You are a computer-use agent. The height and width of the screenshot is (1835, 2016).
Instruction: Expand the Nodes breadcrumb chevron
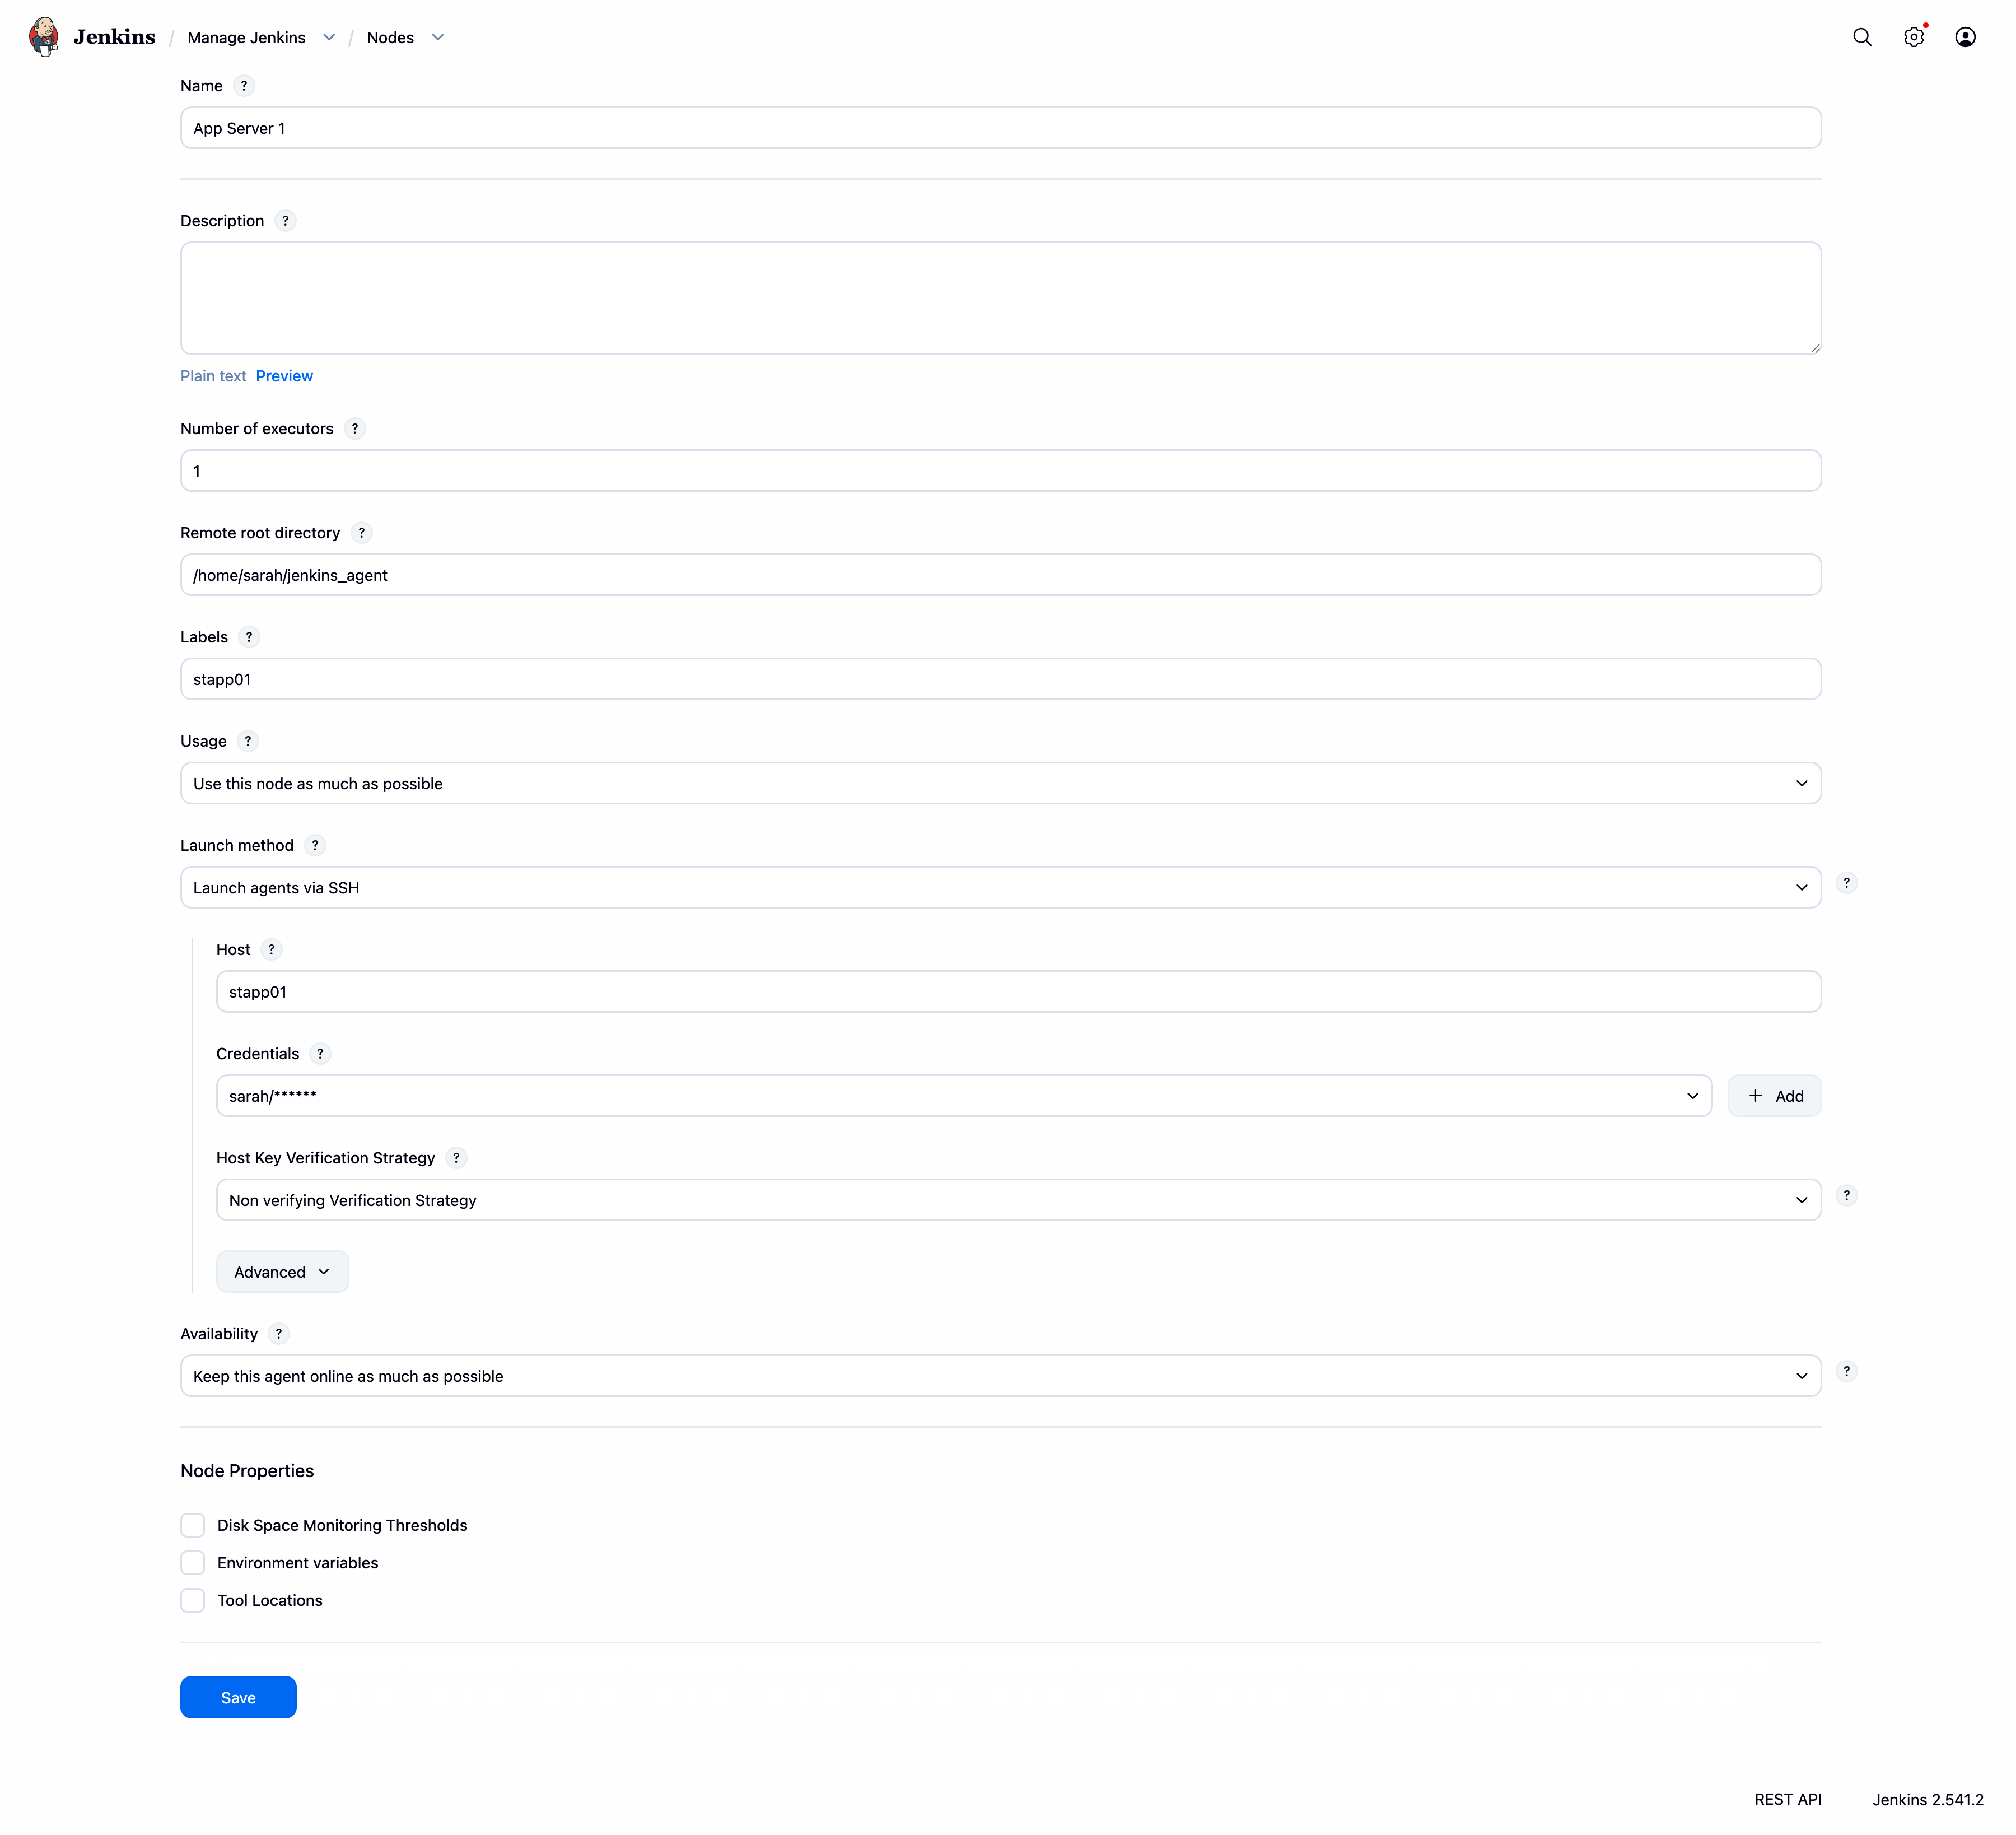tap(438, 38)
